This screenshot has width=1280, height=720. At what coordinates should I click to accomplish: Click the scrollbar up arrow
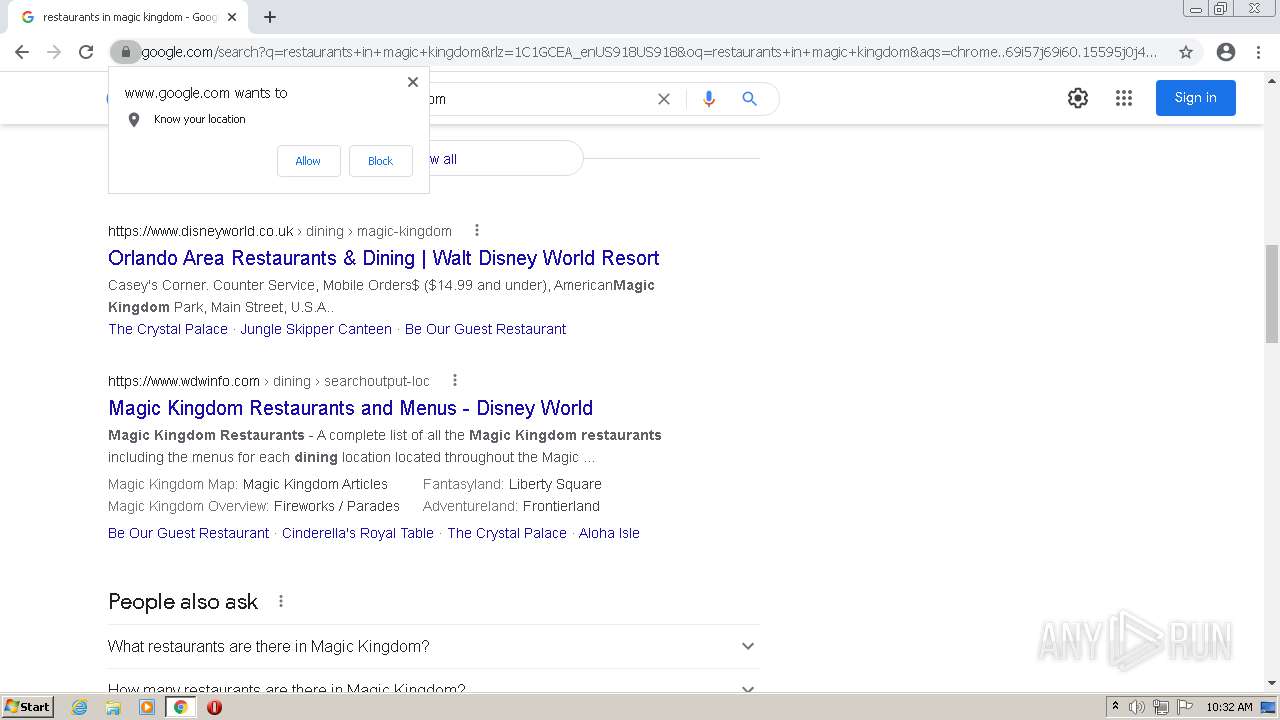[x=1272, y=79]
